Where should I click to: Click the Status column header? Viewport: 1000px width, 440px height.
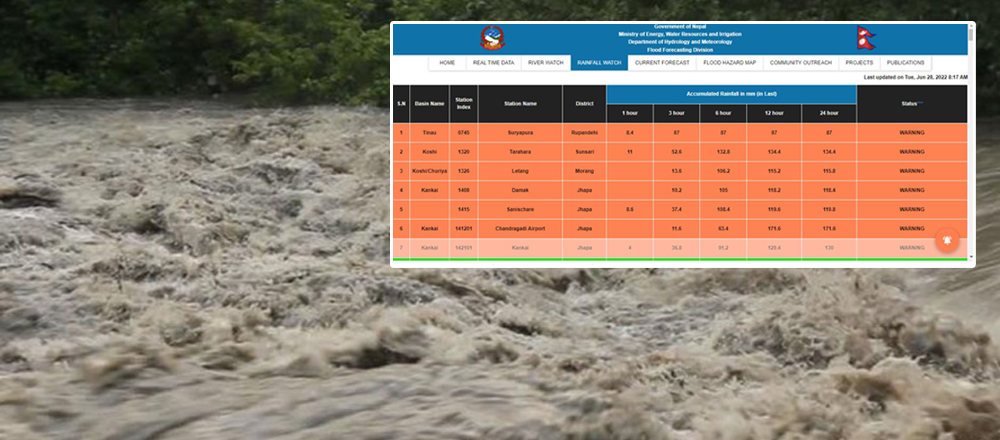(912, 104)
